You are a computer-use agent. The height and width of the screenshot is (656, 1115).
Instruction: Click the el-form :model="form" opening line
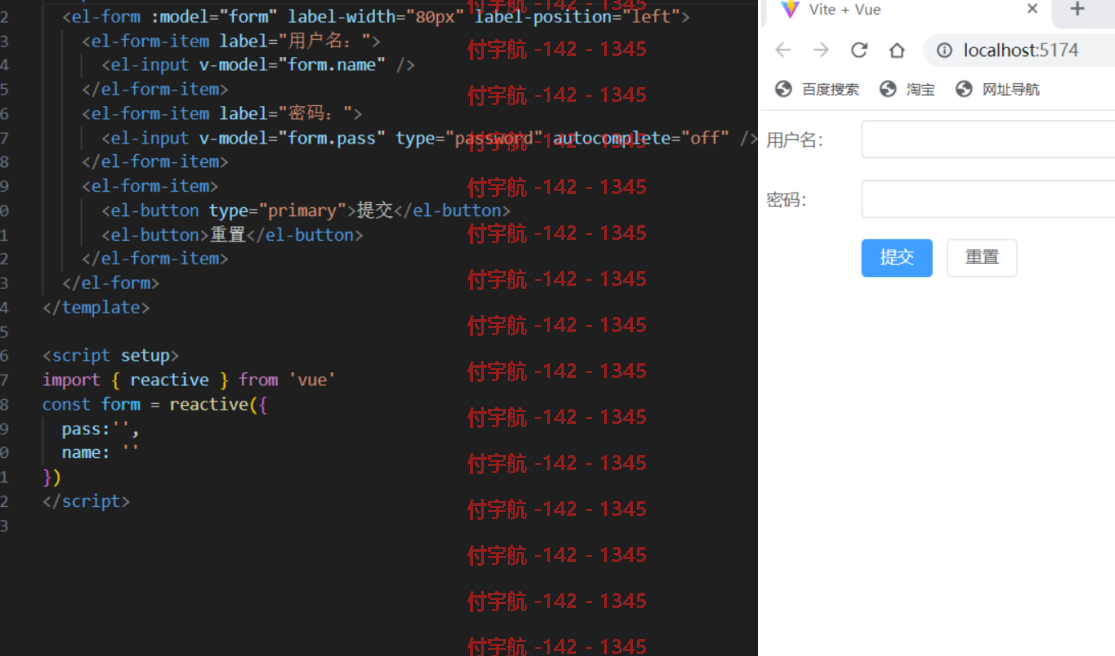(x=375, y=16)
